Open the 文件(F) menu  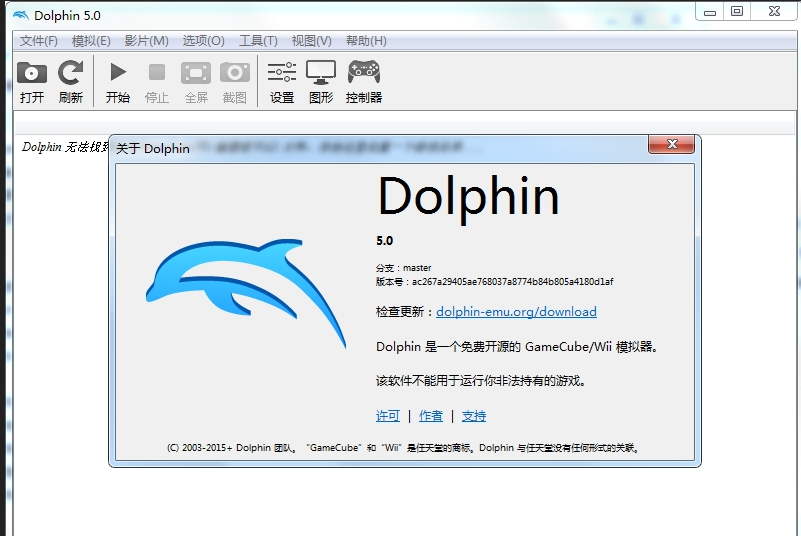click(39, 41)
